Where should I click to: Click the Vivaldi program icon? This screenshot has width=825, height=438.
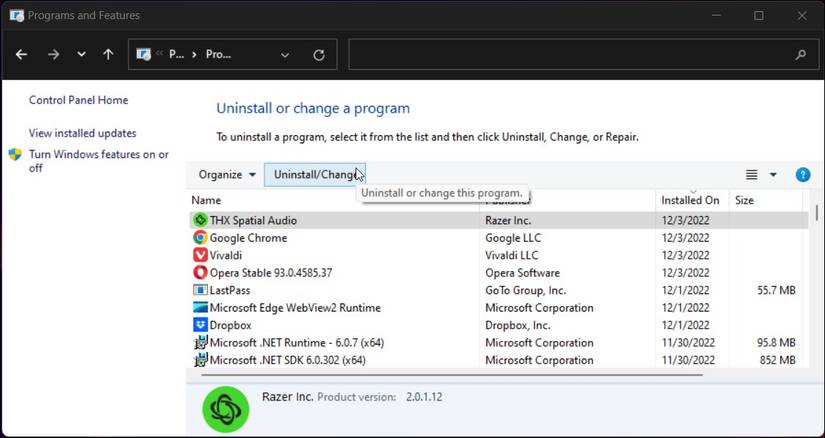pos(200,255)
